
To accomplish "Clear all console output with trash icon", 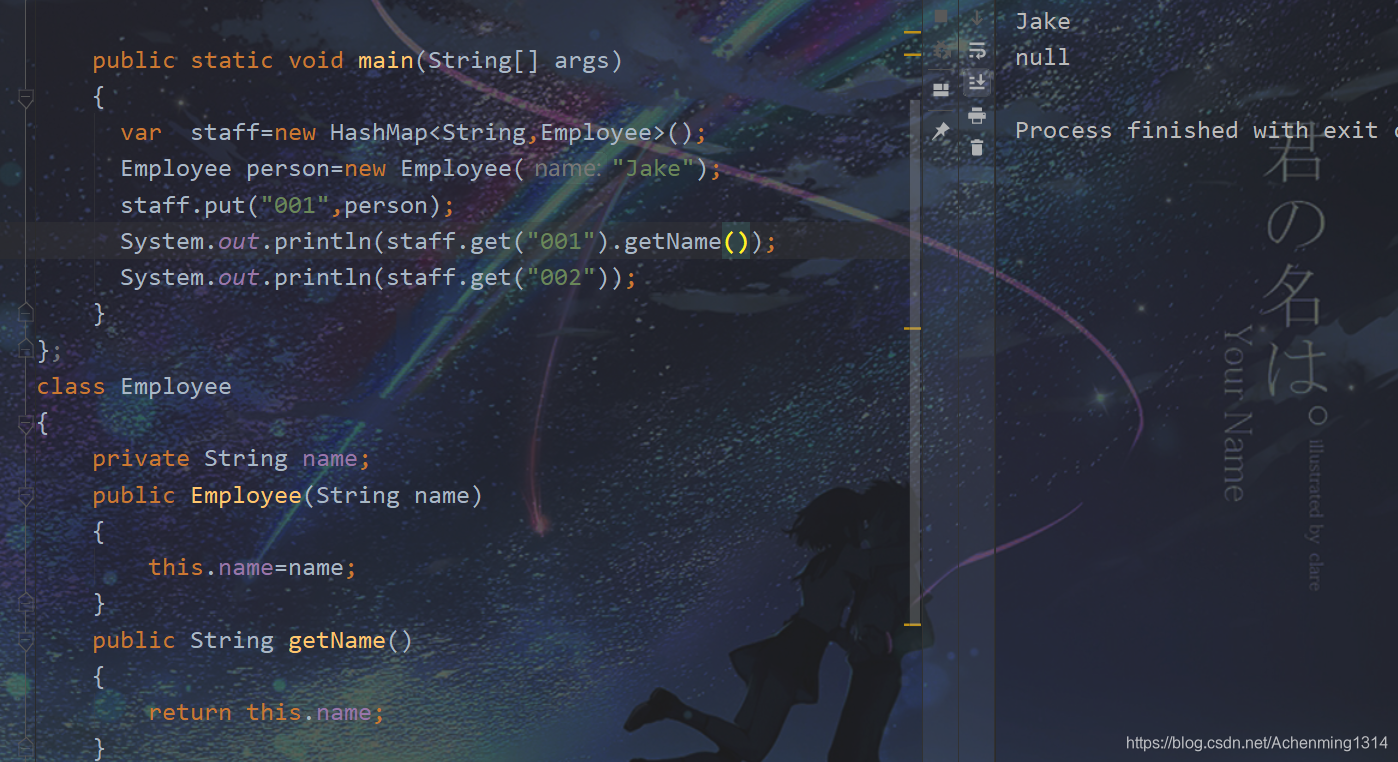I will (977, 147).
